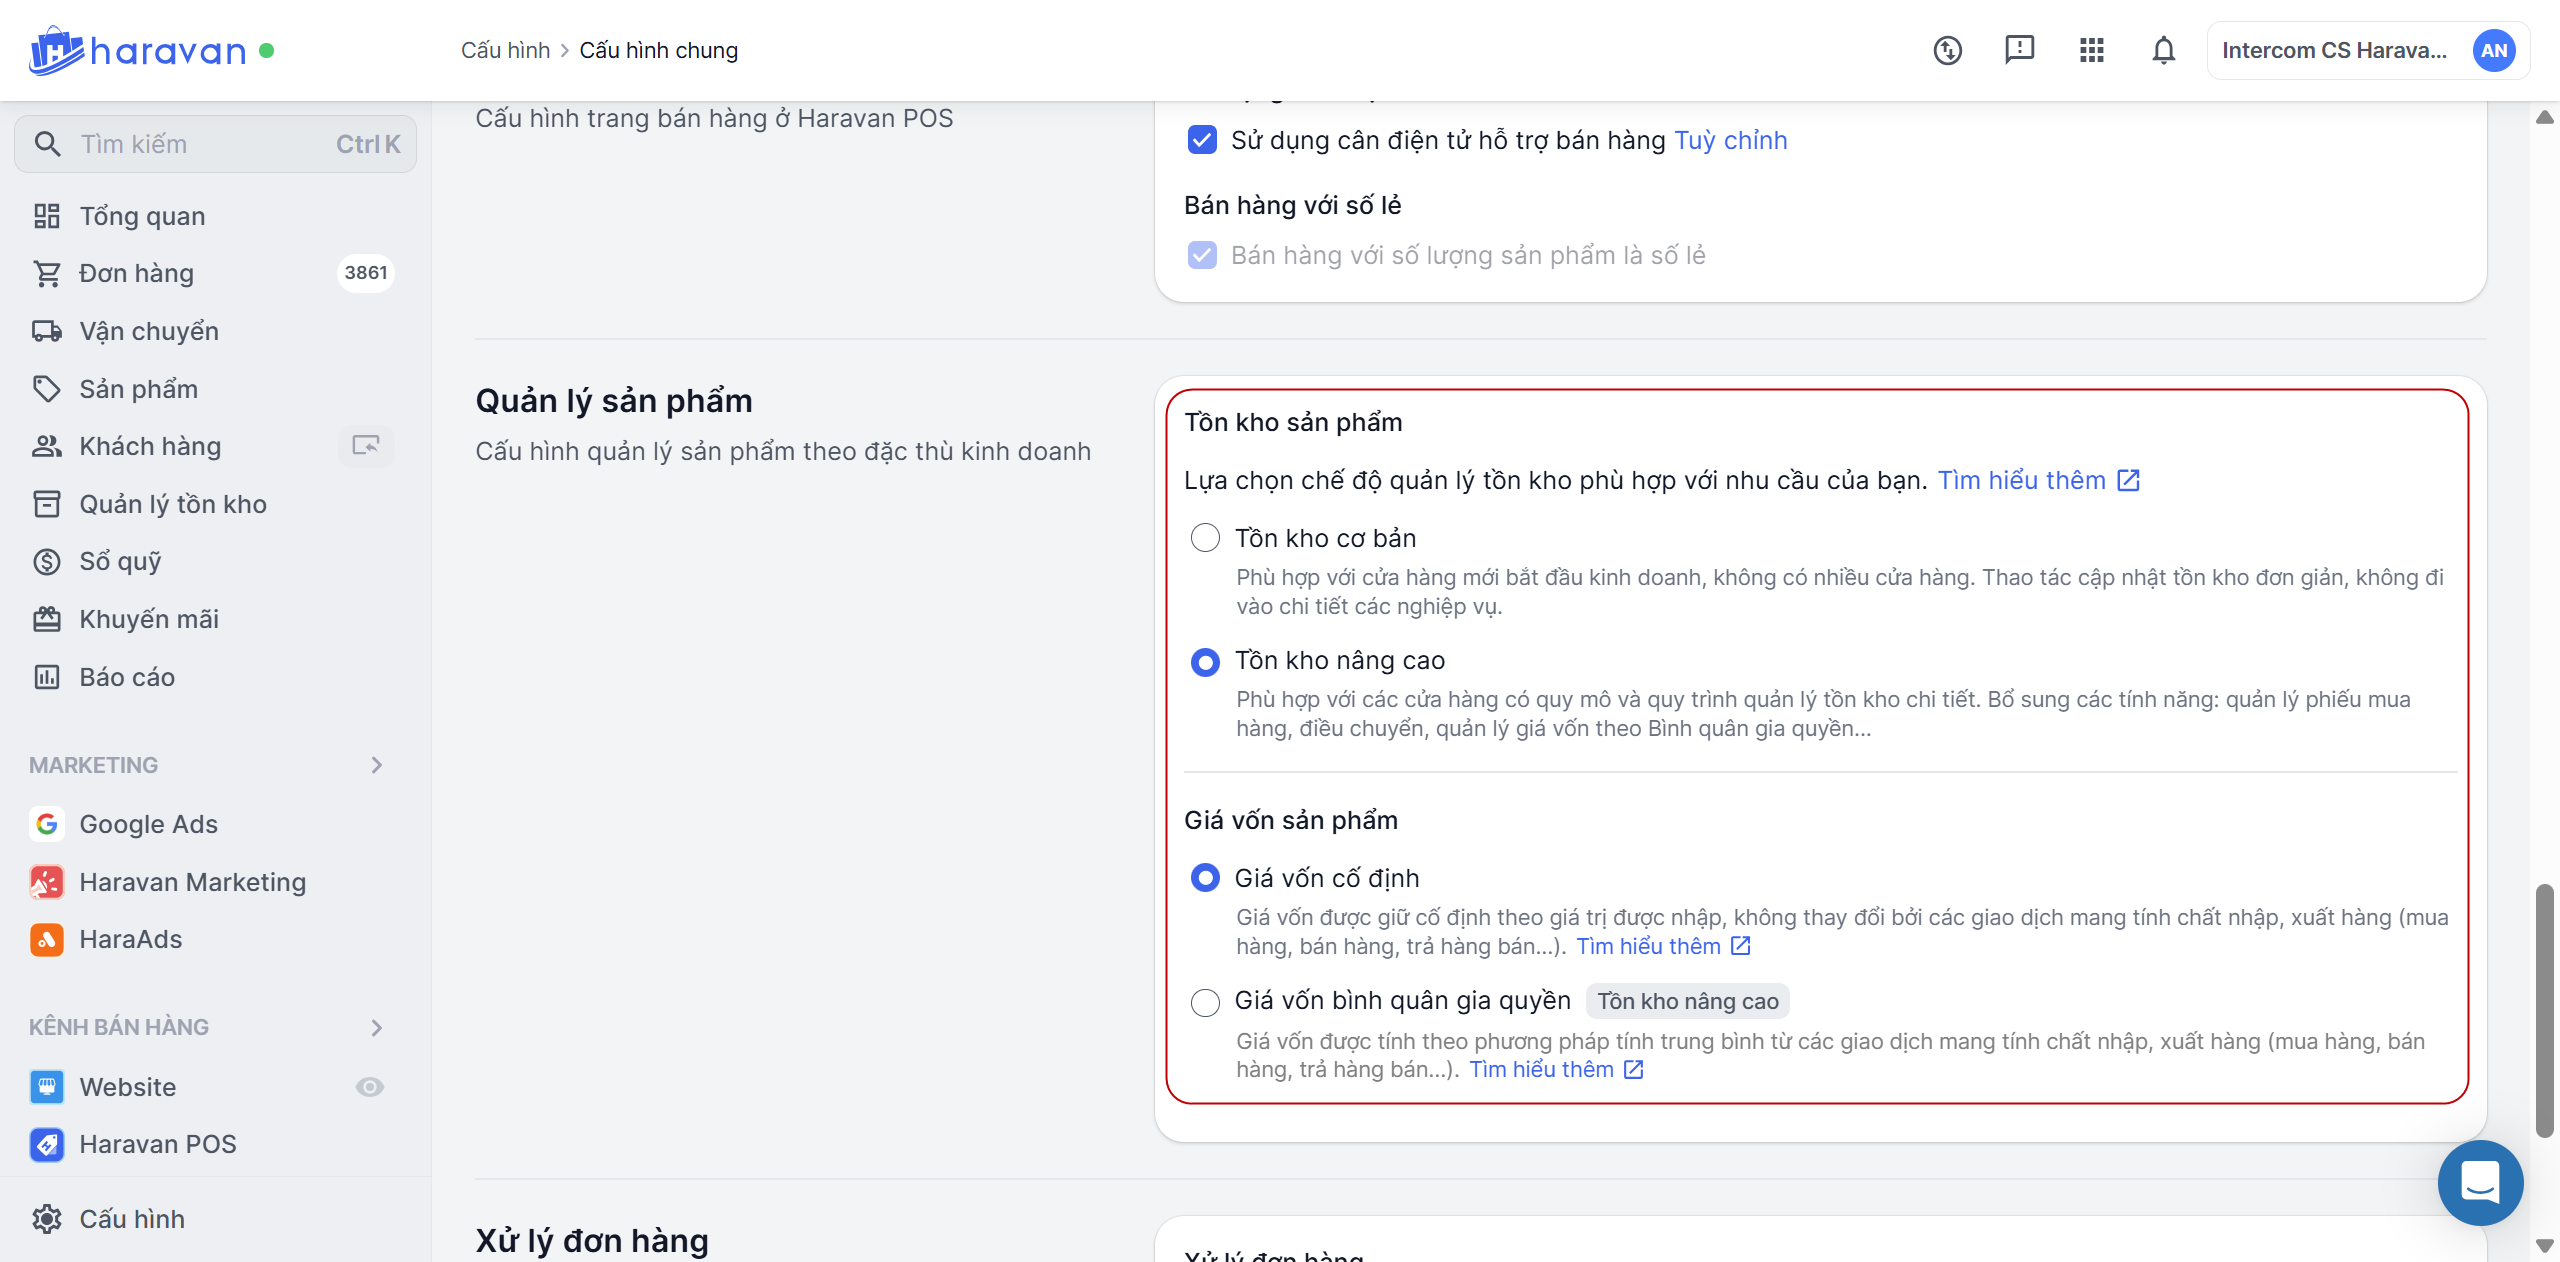Open the Intercom chat bubble

point(2479,1182)
